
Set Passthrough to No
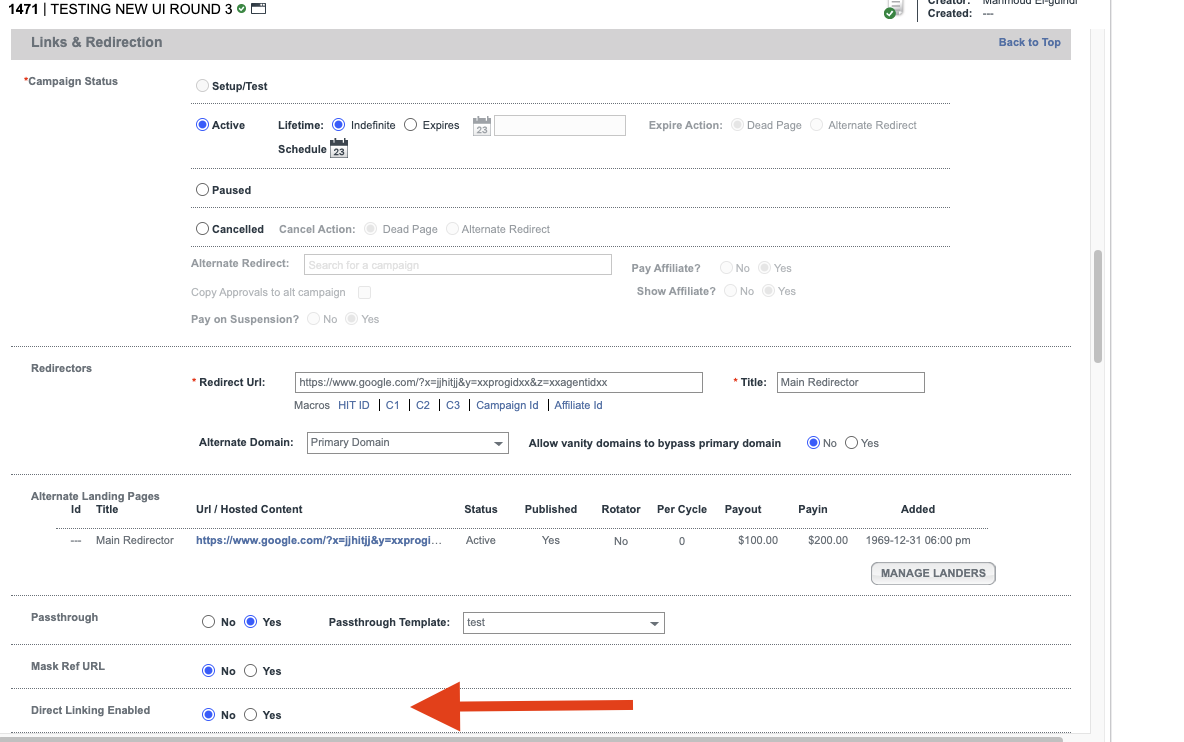pyautogui.click(x=208, y=622)
